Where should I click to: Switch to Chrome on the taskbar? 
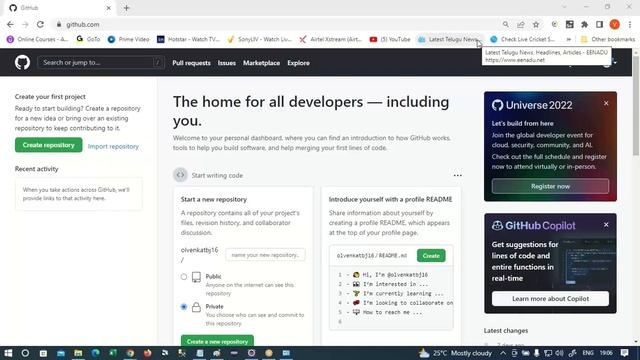click(130, 353)
